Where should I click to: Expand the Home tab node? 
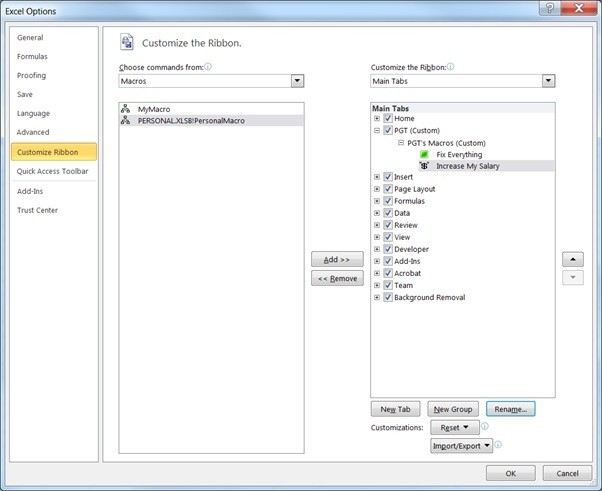coord(377,118)
